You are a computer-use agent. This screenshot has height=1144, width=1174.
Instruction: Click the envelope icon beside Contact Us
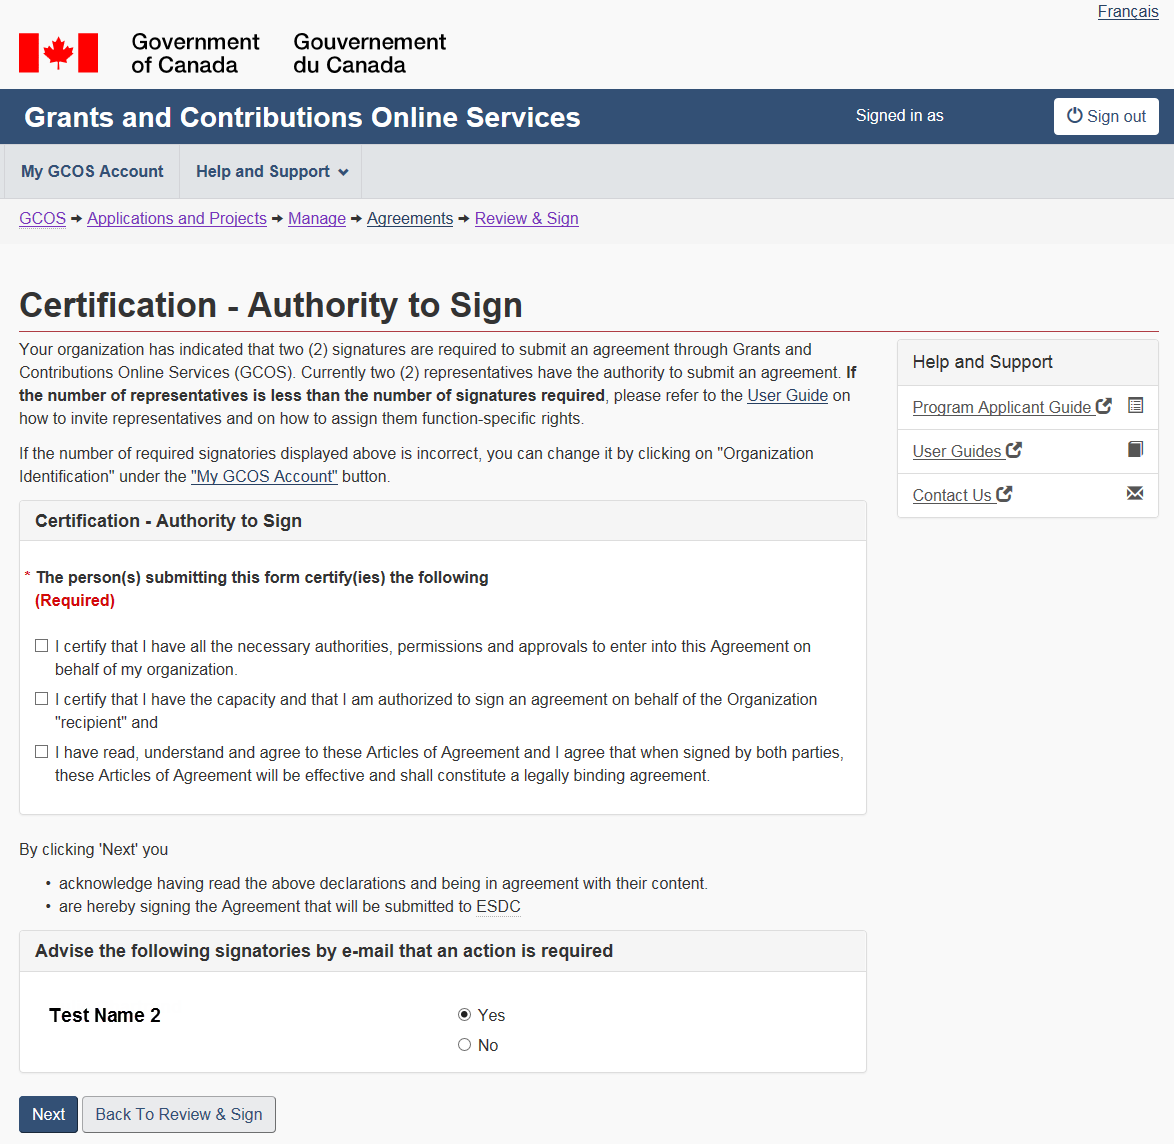pos(1135,493)
